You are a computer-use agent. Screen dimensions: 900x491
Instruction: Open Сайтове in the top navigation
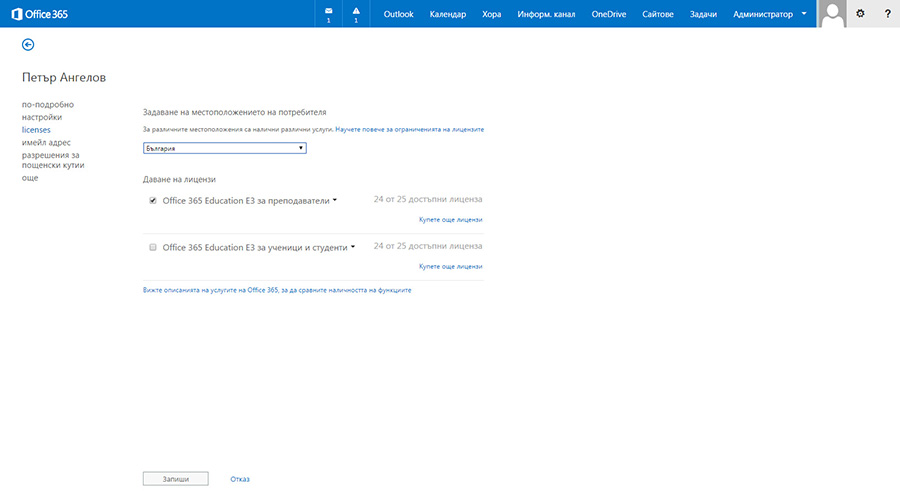[658, 14]
